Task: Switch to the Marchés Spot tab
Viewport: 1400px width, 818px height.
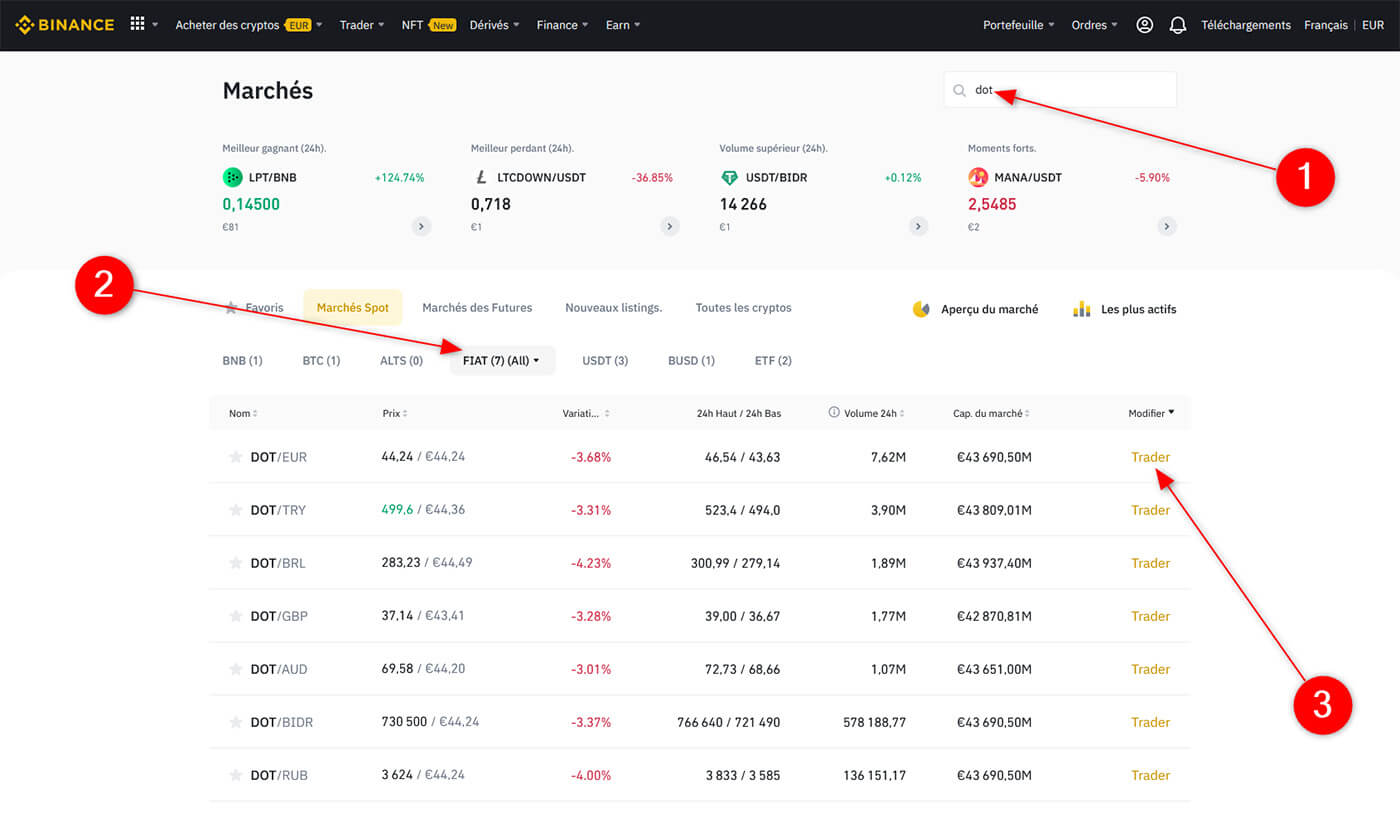Action: click(x=353, y=308)
